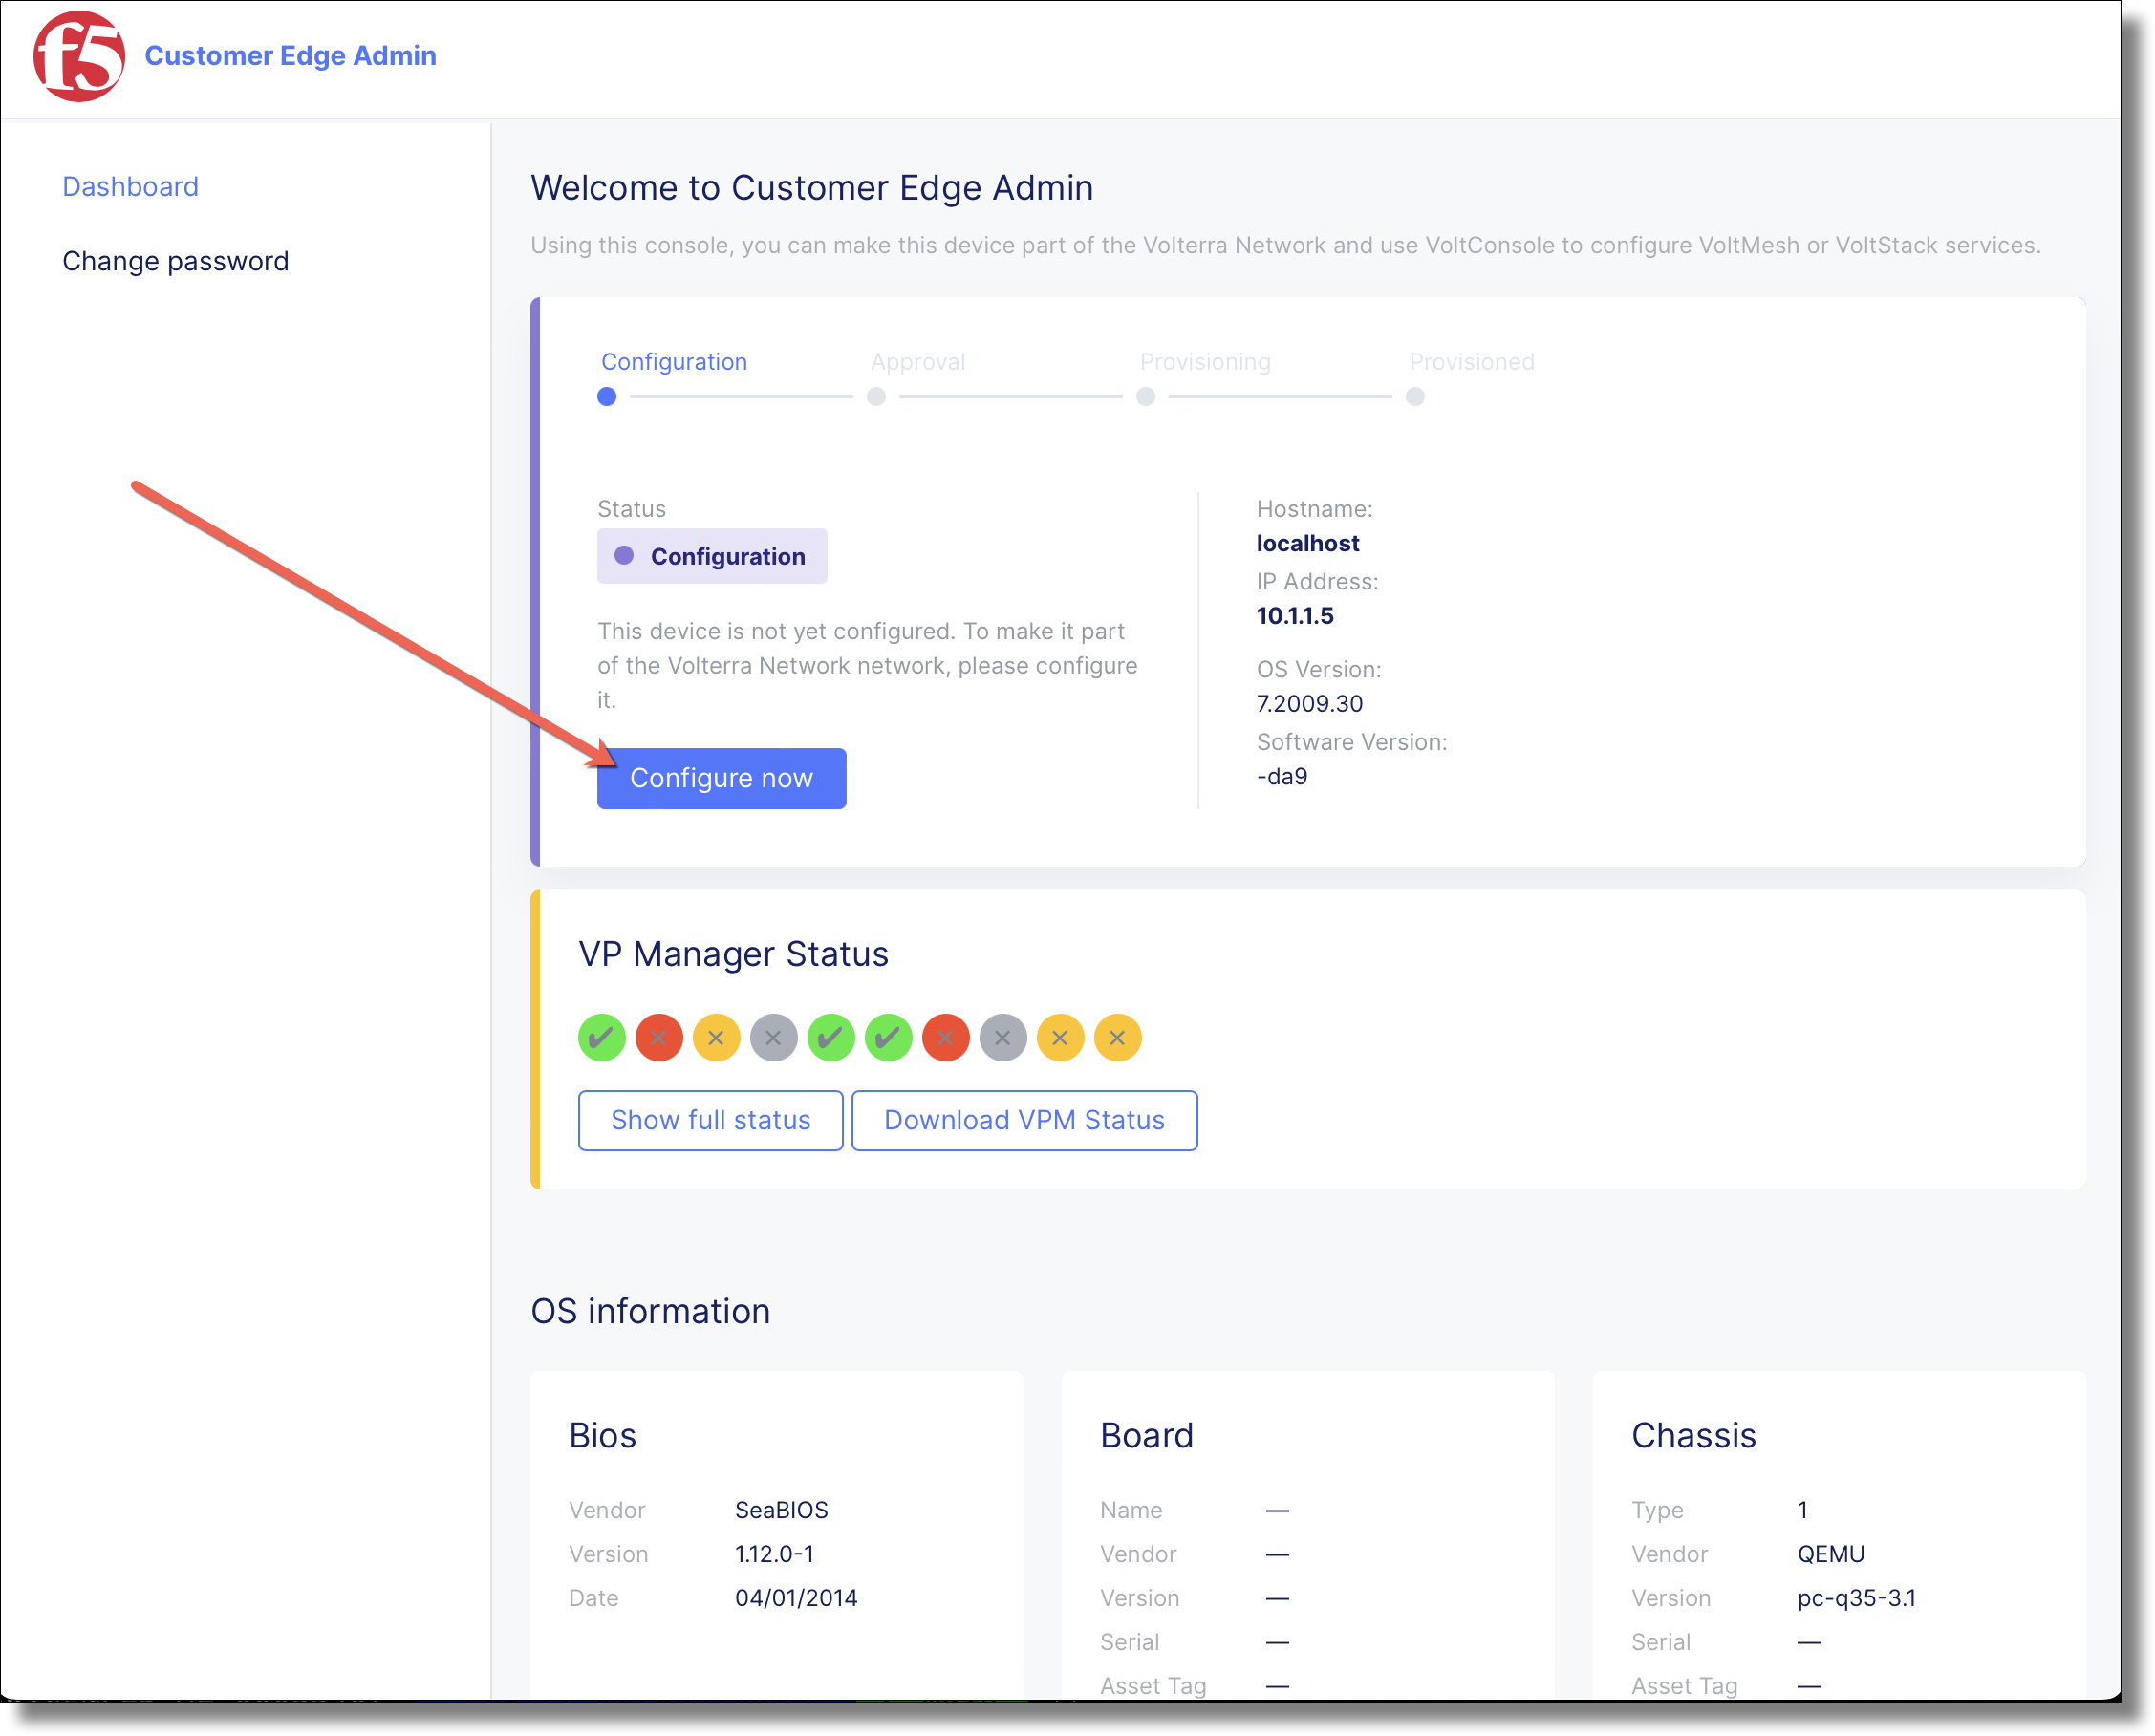Click the blue Configuration progress dot
The width and height of the screenshot is (2155, 1736).
click(607, 397)
